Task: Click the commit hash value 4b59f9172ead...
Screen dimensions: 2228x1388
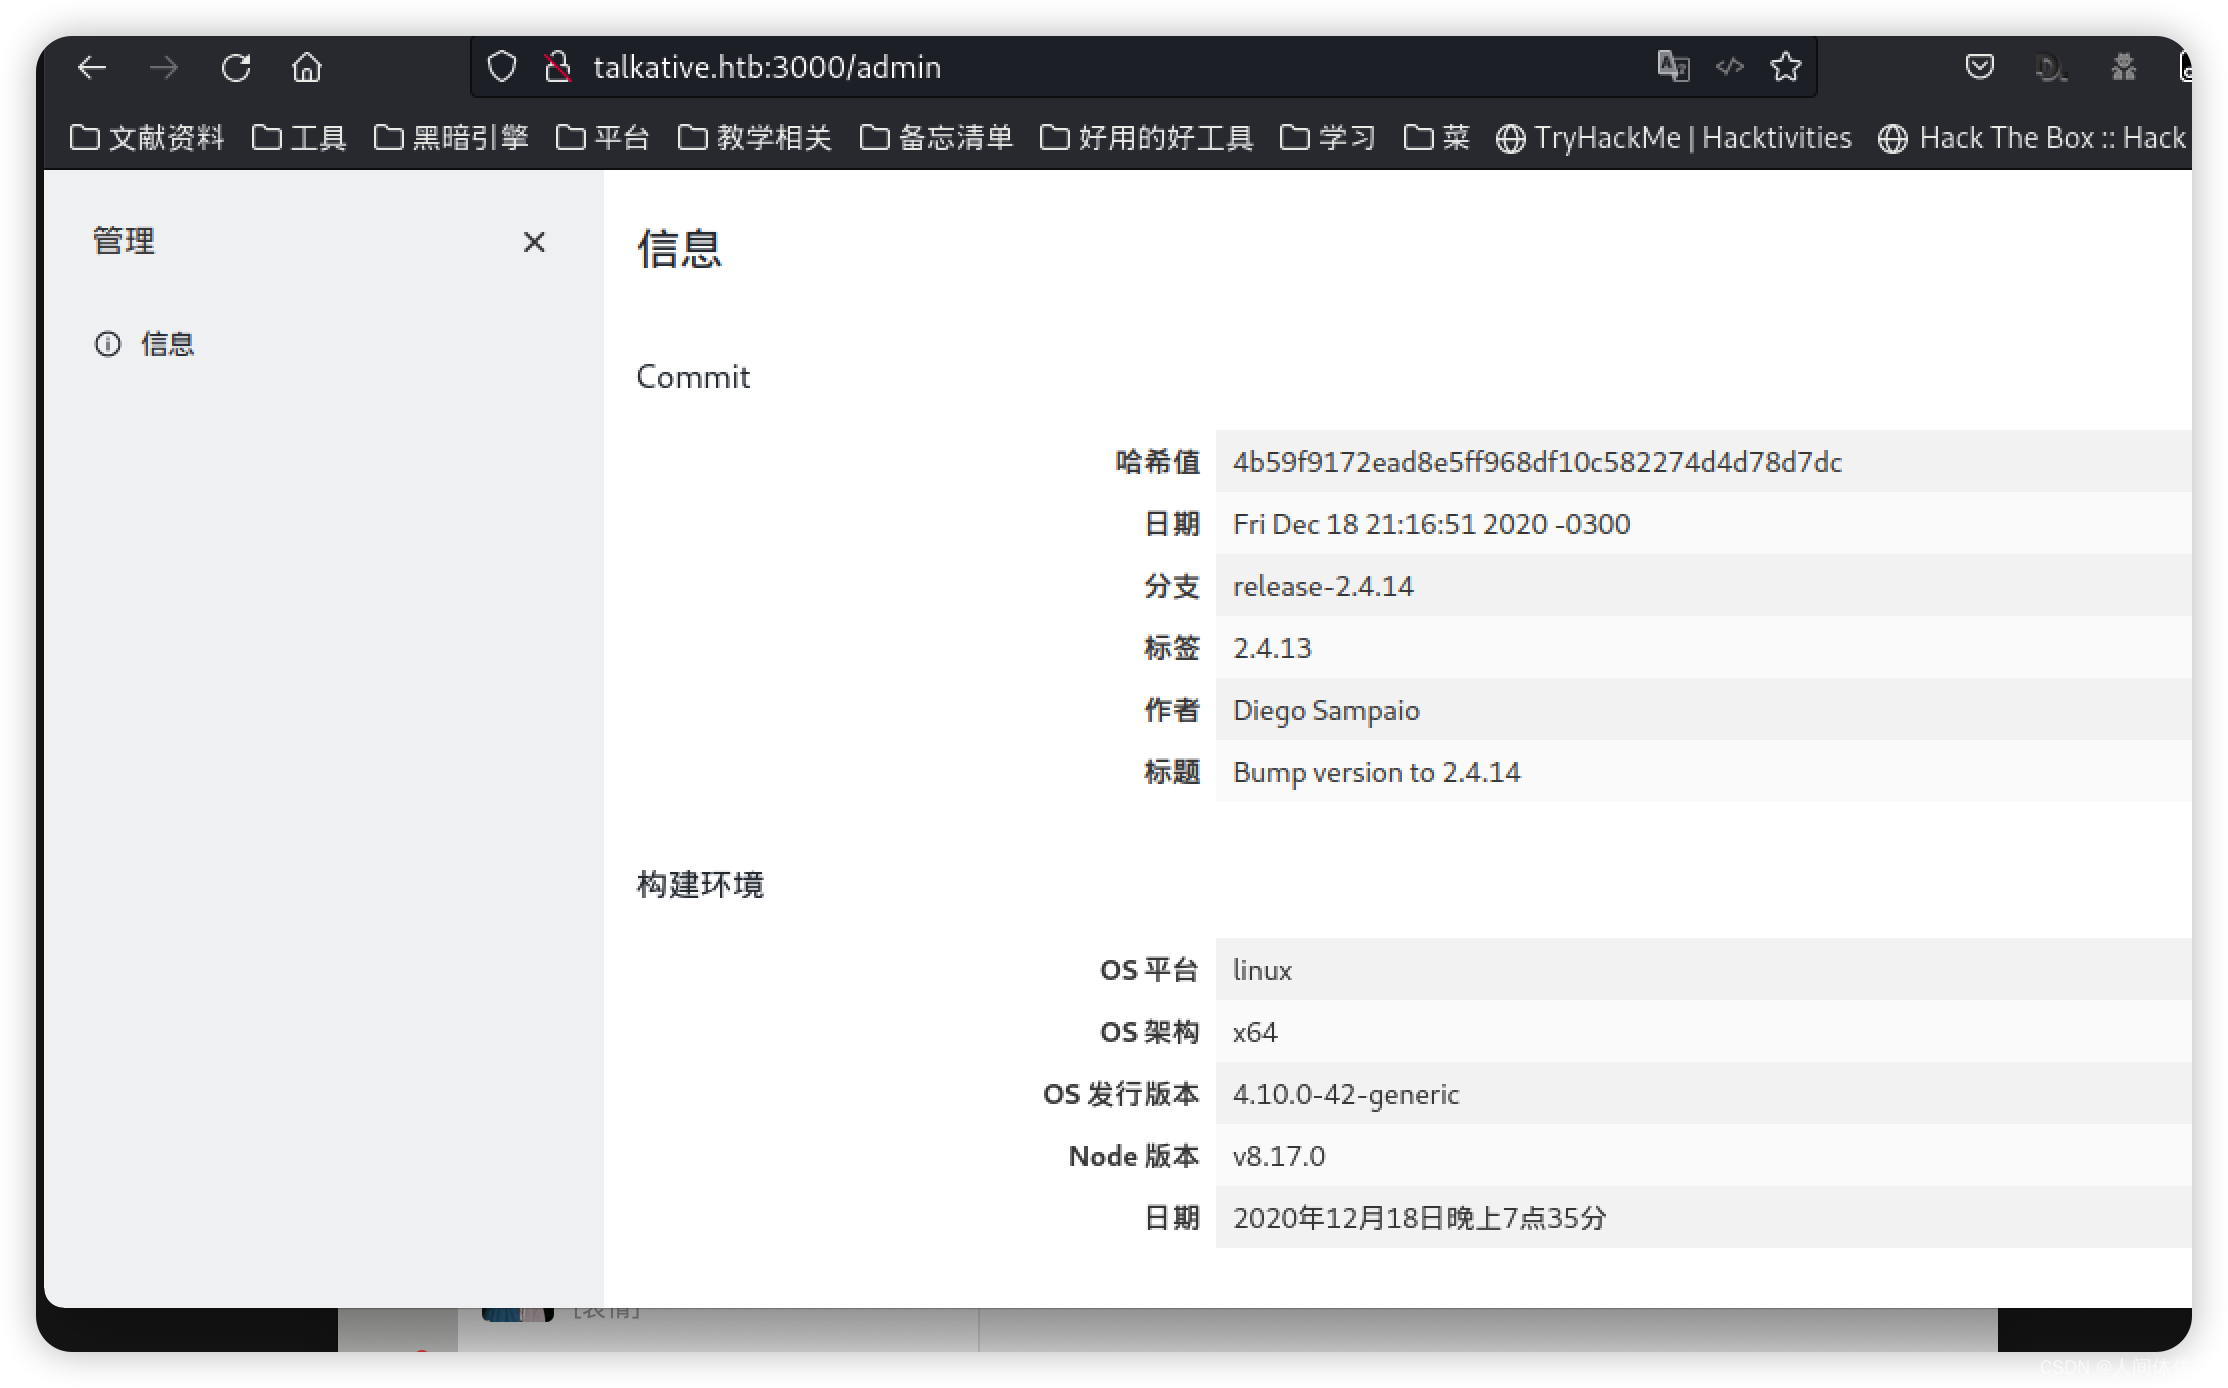Action: [1537, 462]
